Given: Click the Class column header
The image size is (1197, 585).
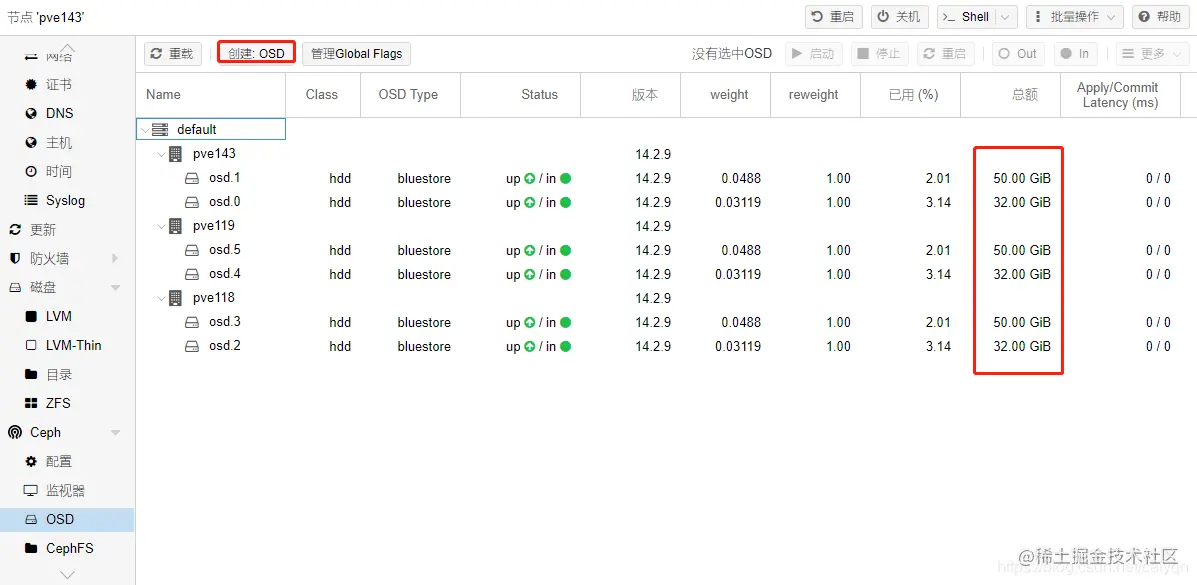Looking at the screenshot, I should pos(322,95).
